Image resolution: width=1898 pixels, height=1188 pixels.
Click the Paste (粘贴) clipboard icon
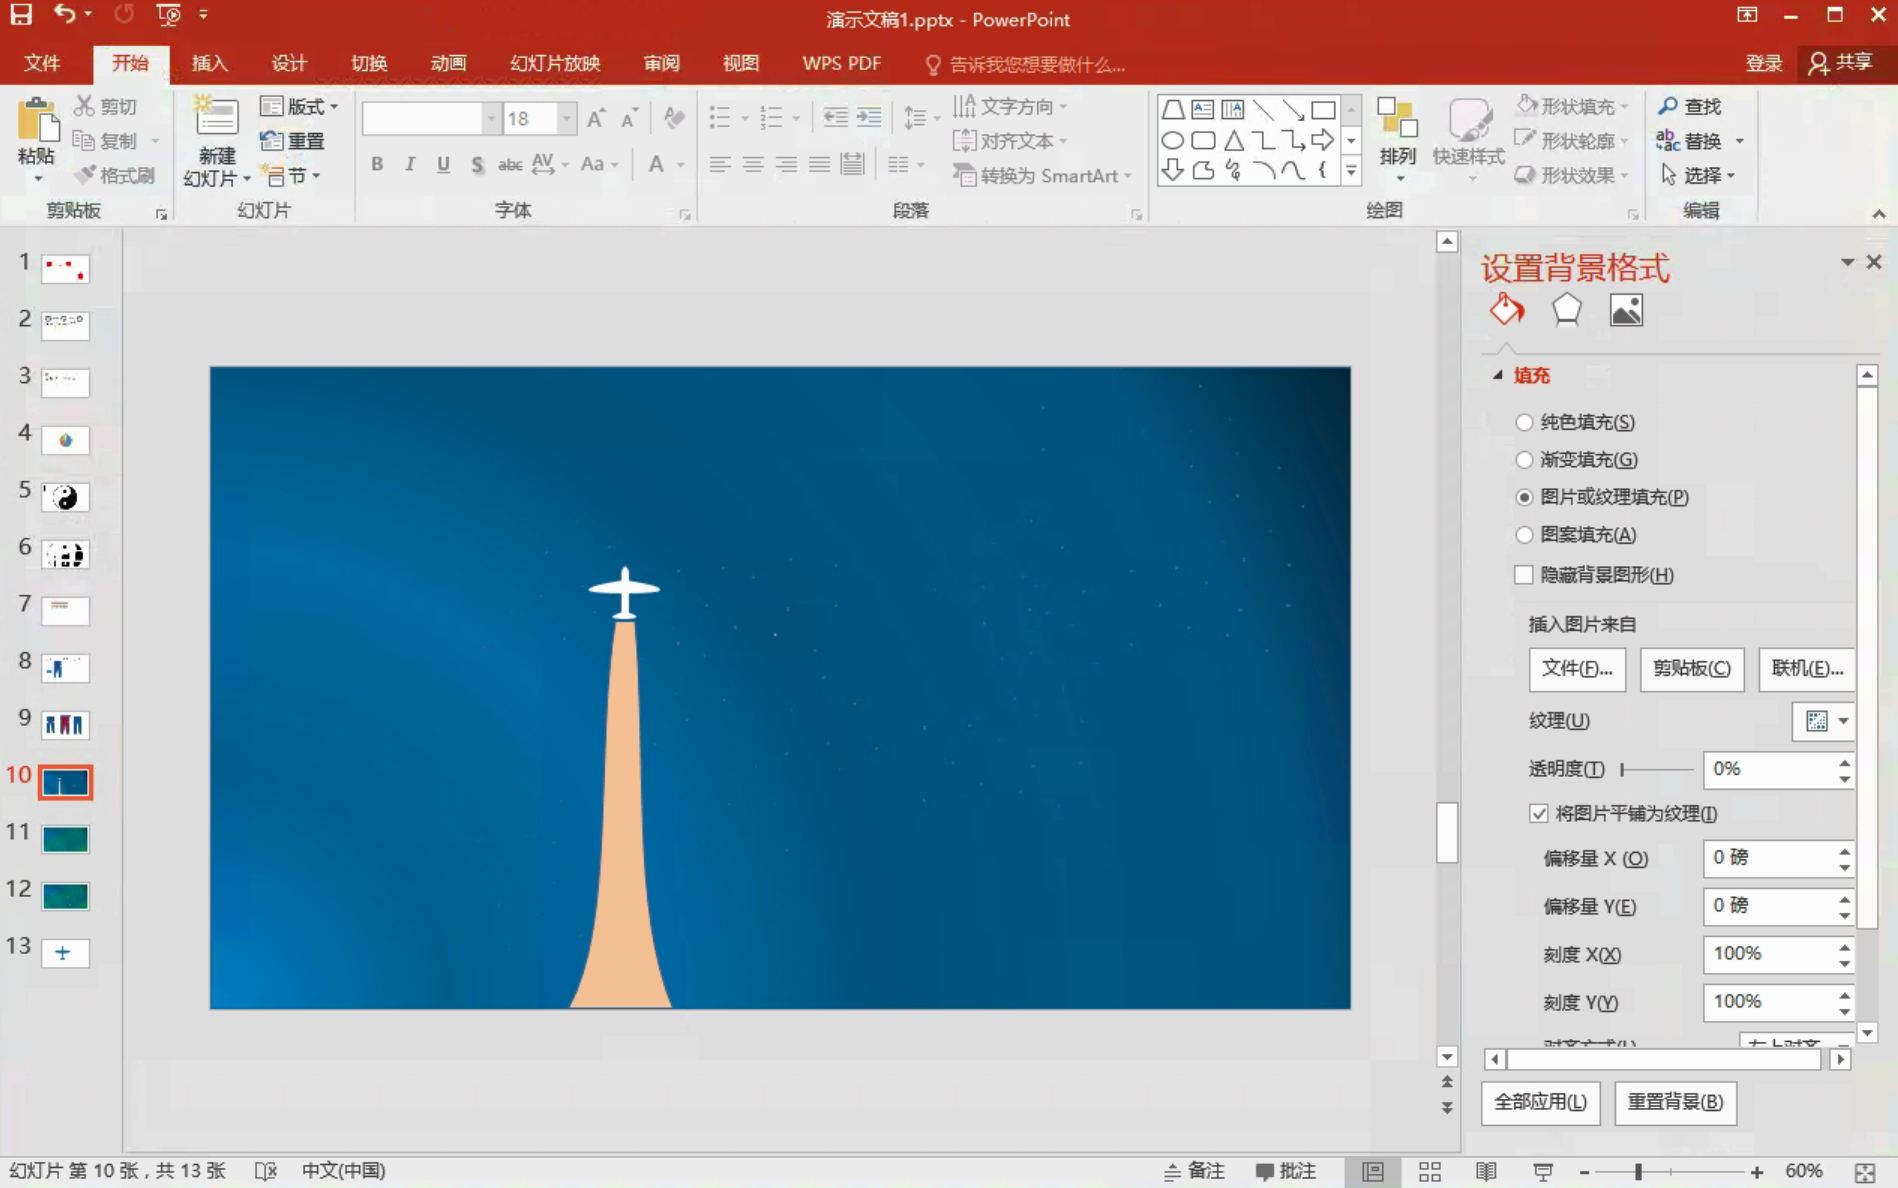pyautogui.click(x=37, y=121)
